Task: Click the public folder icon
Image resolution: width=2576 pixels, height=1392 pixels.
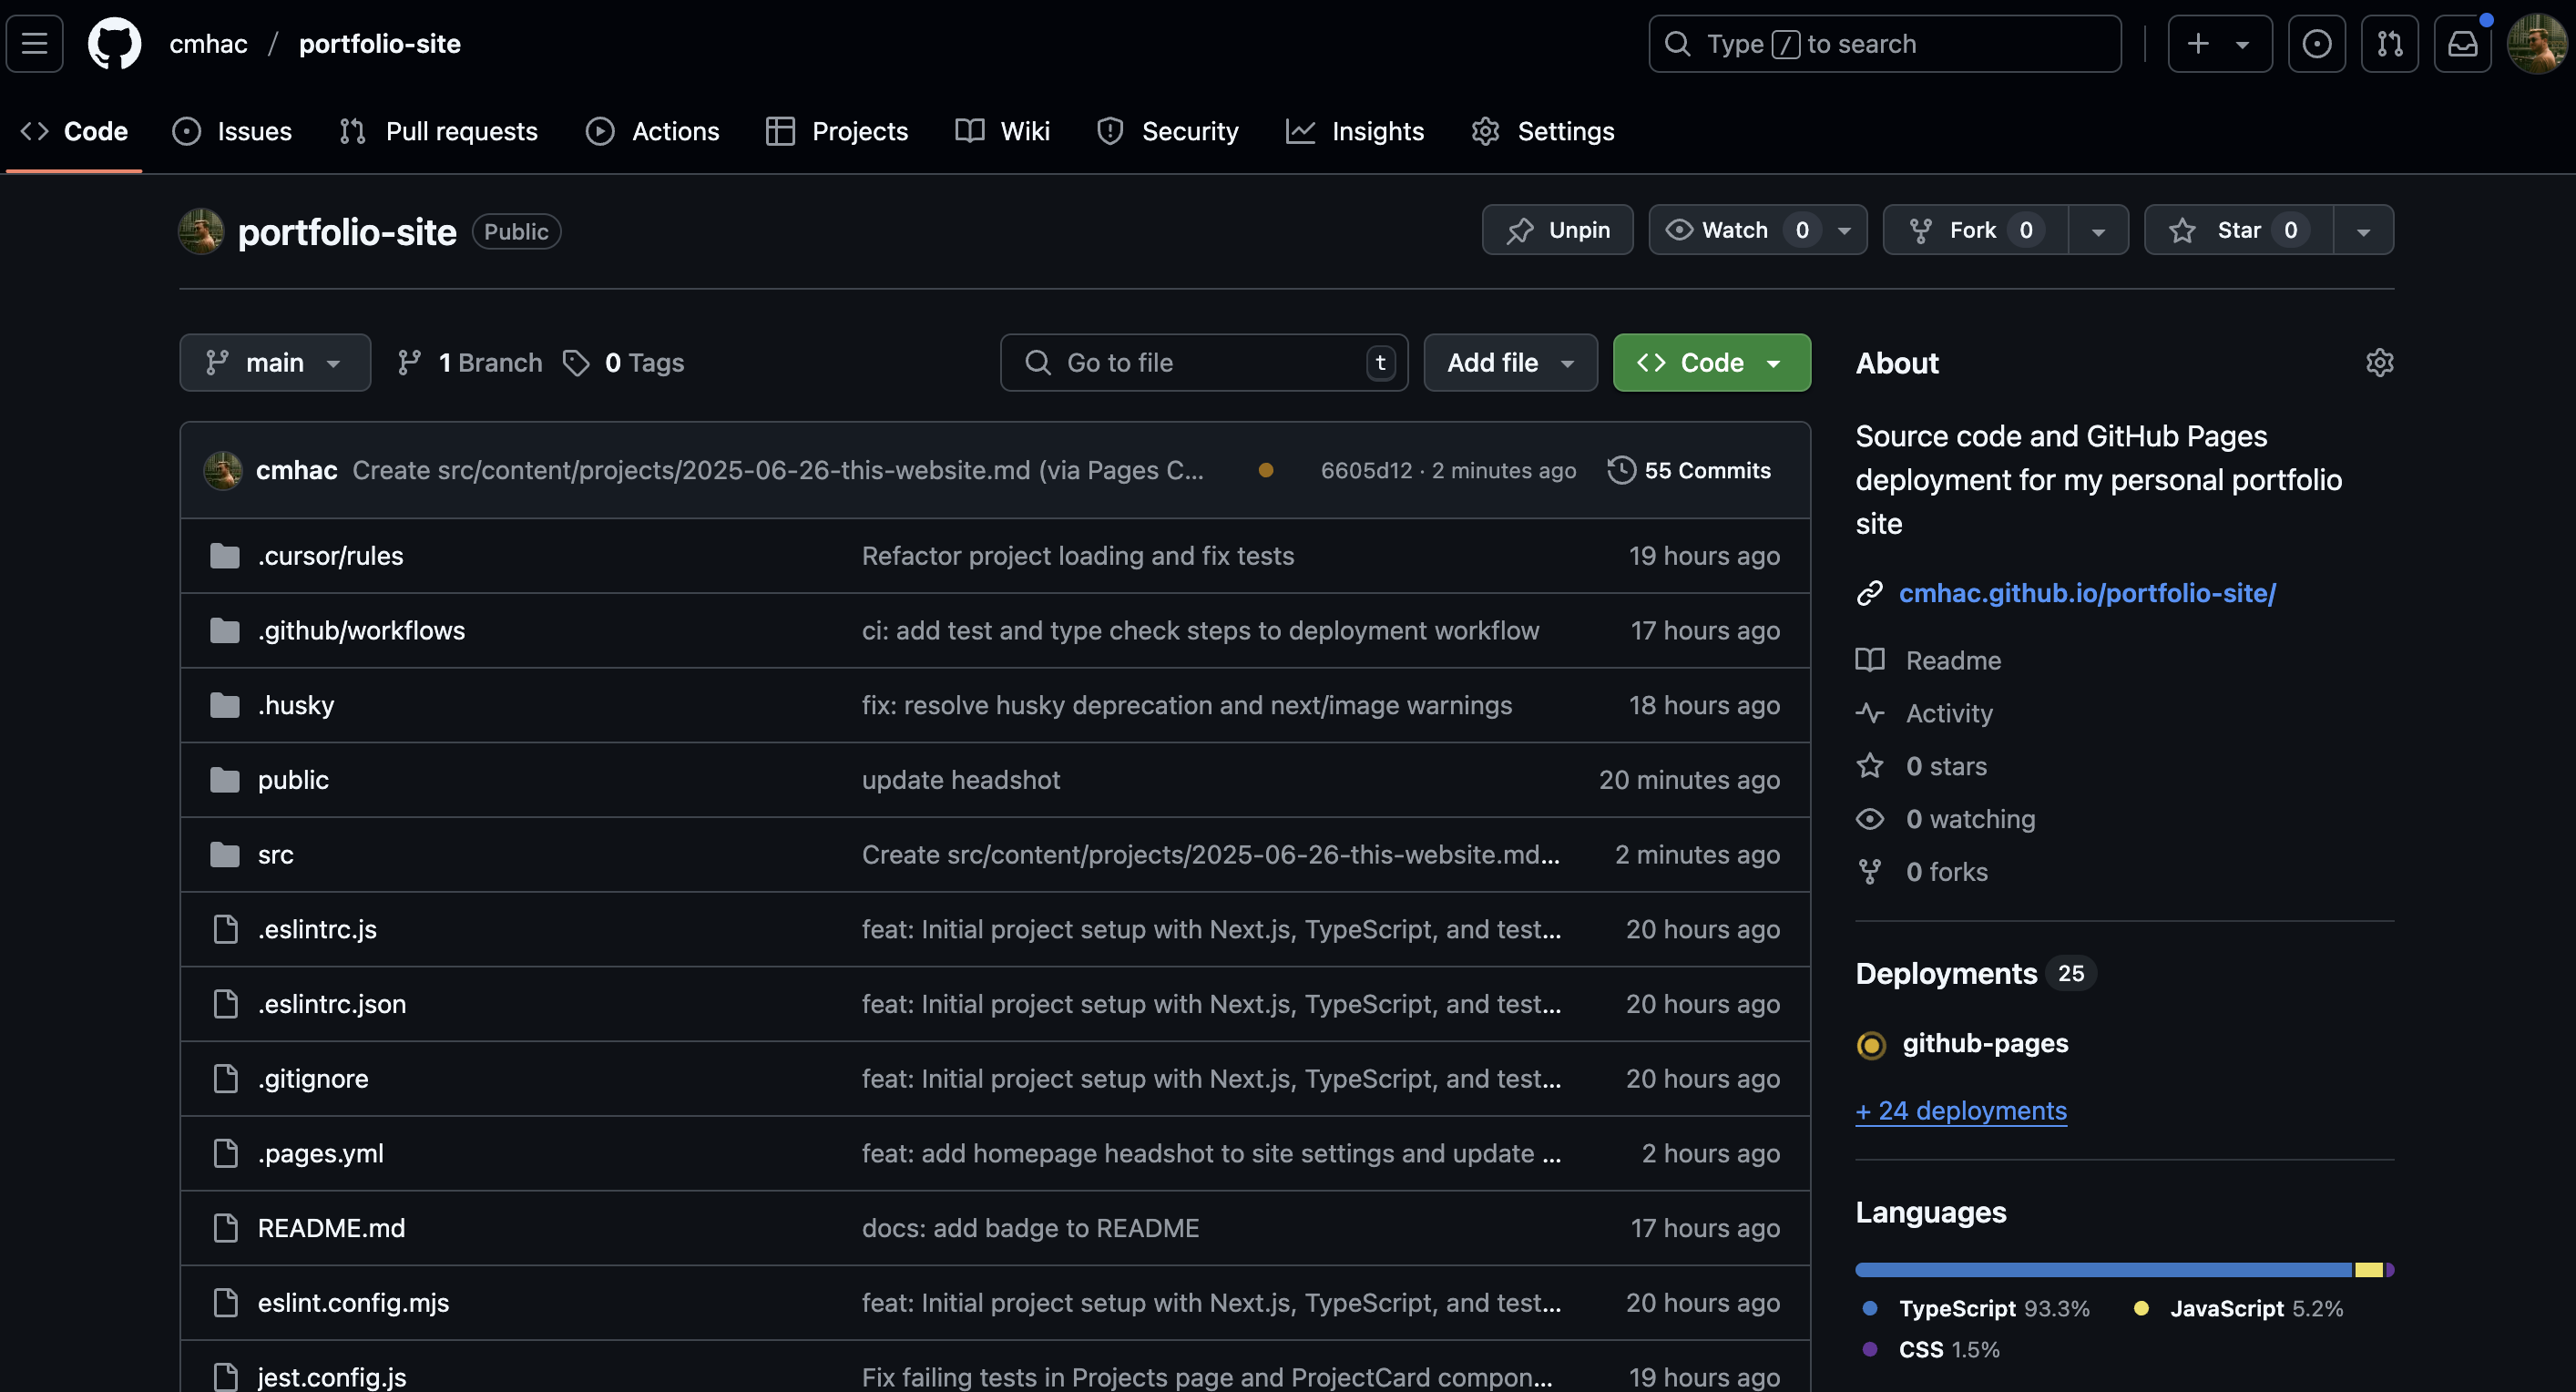Action: pyautogui.click(x=225, y=780)
